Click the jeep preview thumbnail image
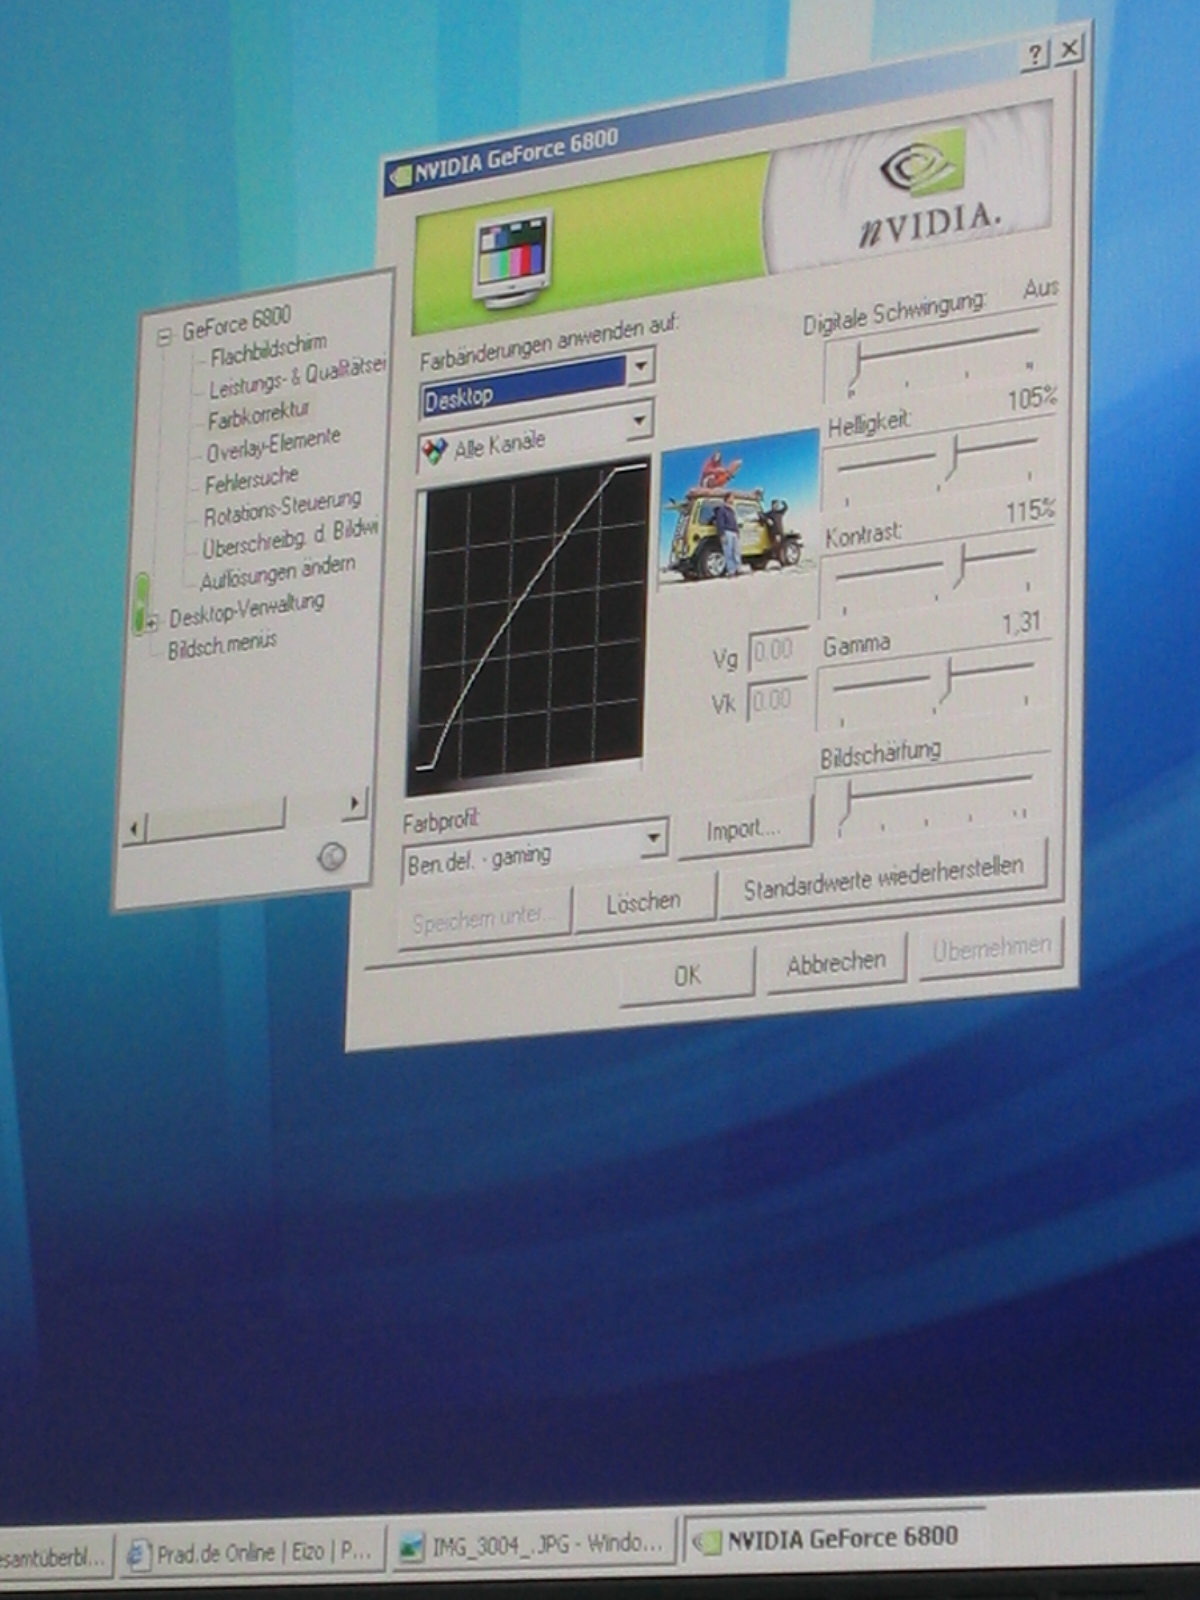 (x=739, y=510)
